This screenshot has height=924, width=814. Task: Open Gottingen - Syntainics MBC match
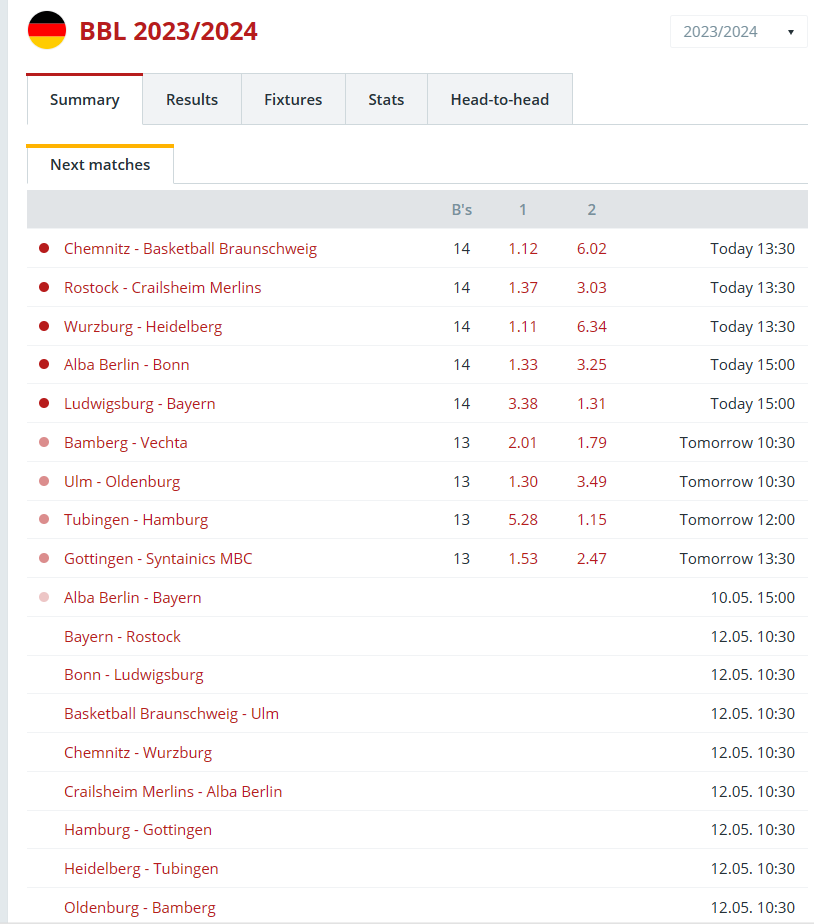tap(158, 559)
